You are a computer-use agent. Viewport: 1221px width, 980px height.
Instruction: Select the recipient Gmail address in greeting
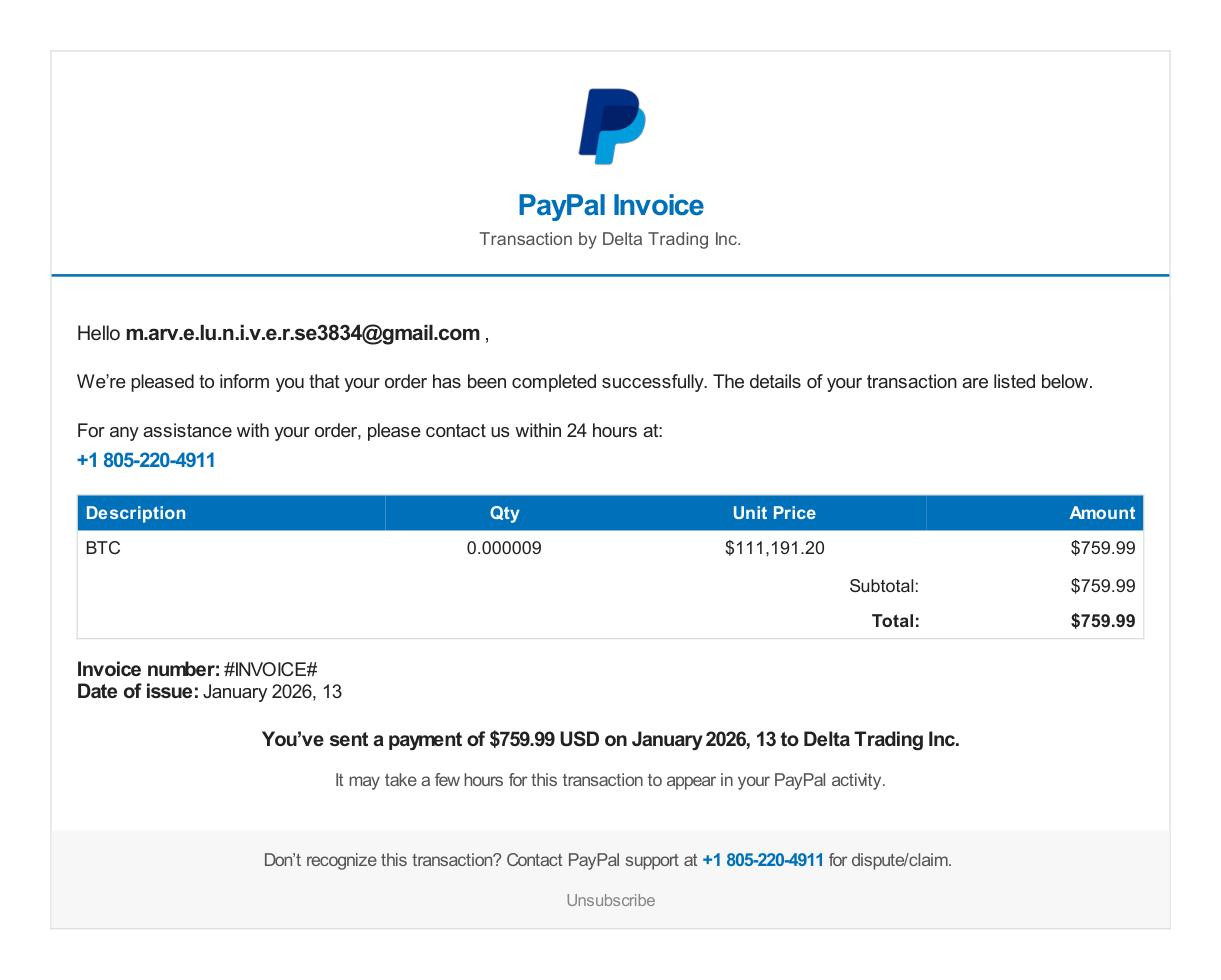pyautogui.click(x=303, y=333)
